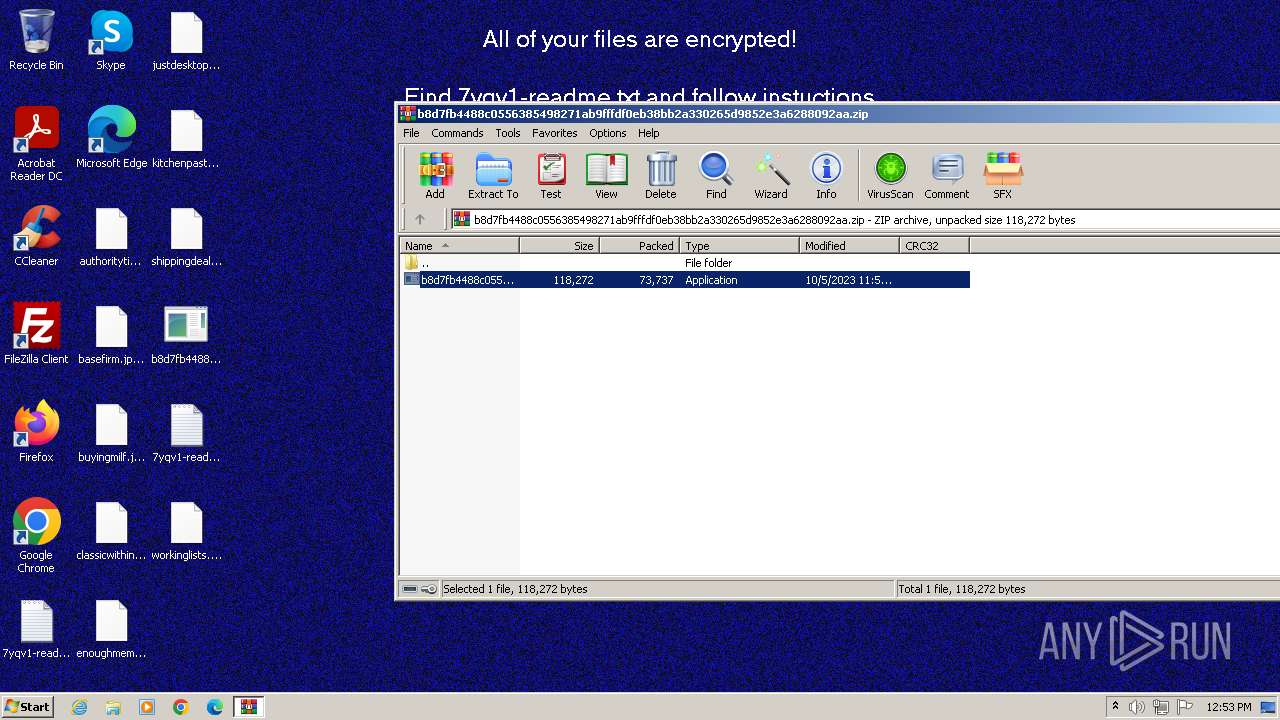This screenshot has height=720, width=1280.
Task: Click the drive icon in status bar
Action: click(x=410, y=589)
